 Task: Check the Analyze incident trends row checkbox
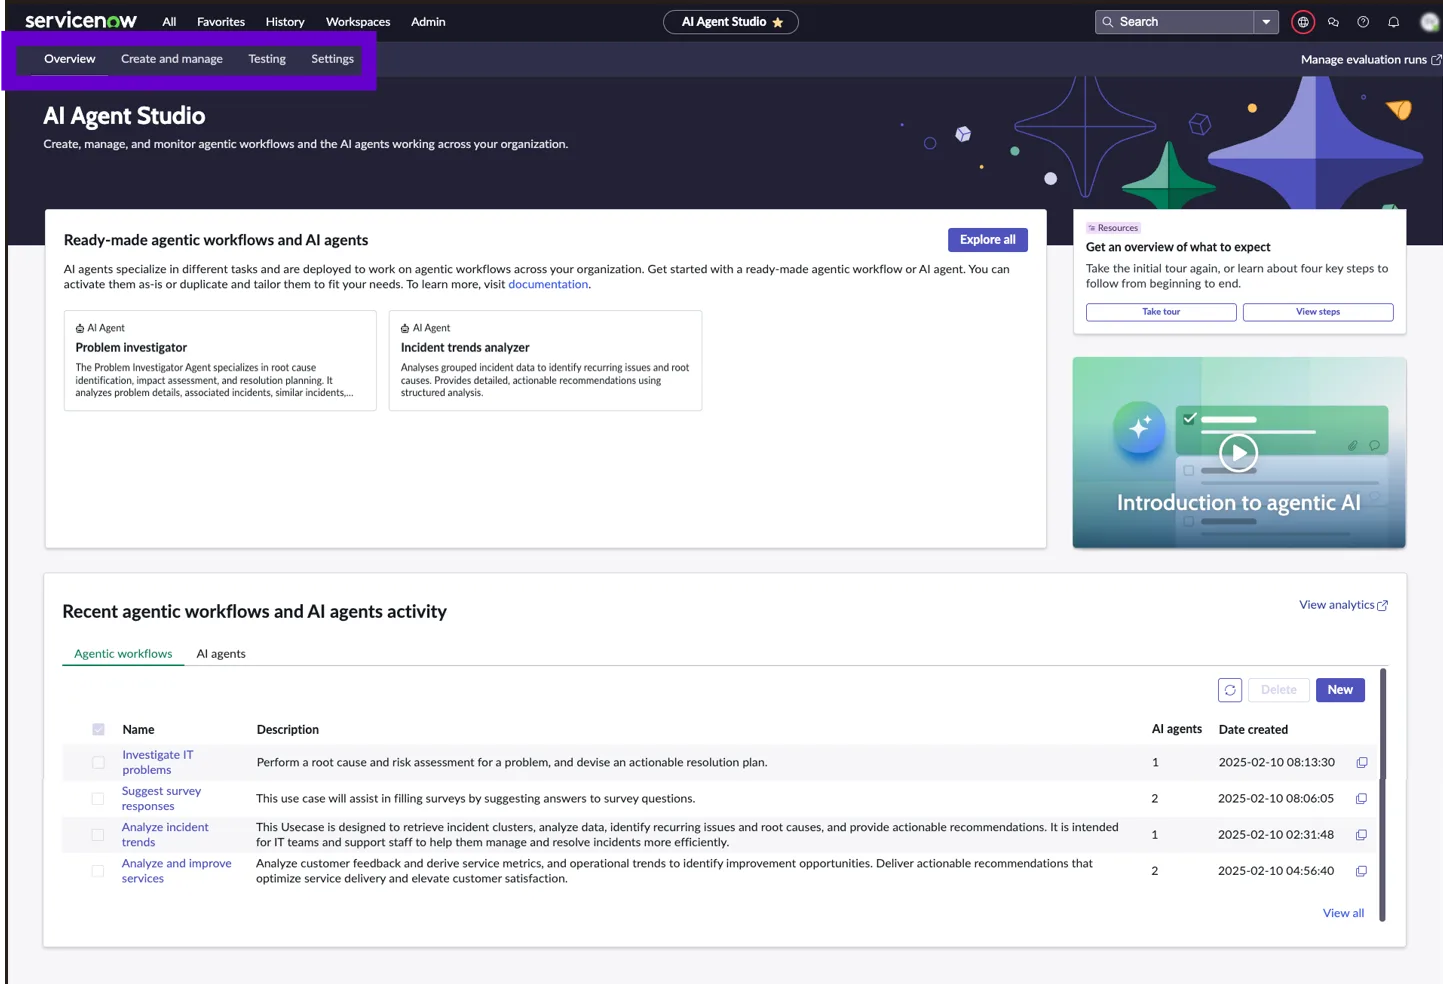pos(98,835)
